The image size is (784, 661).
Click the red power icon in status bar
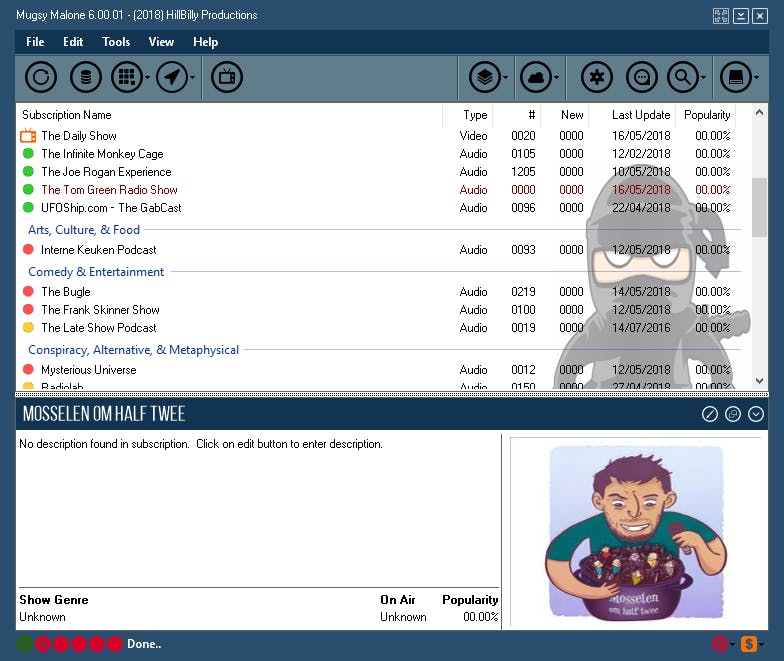[719, 644]
